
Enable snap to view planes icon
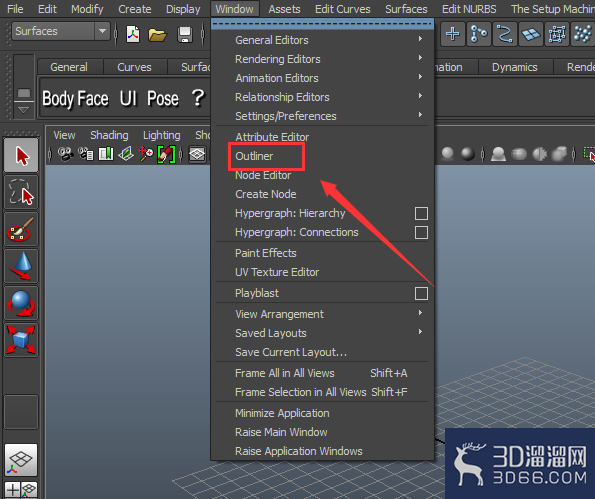(x=530, y=34)
